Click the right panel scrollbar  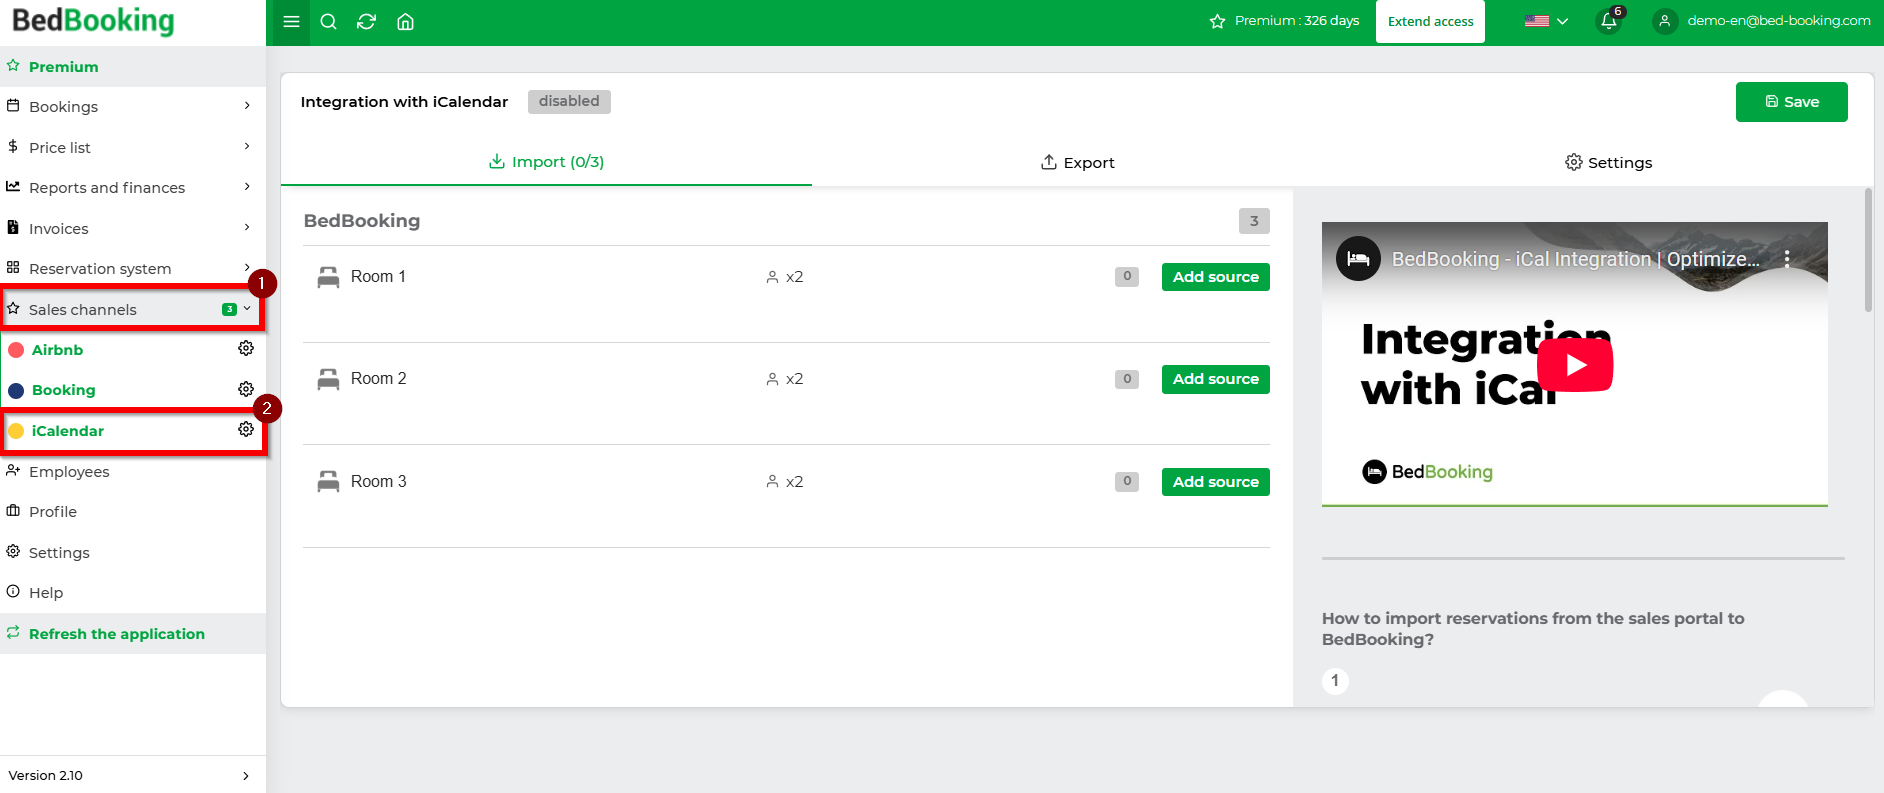(1868, 250)
